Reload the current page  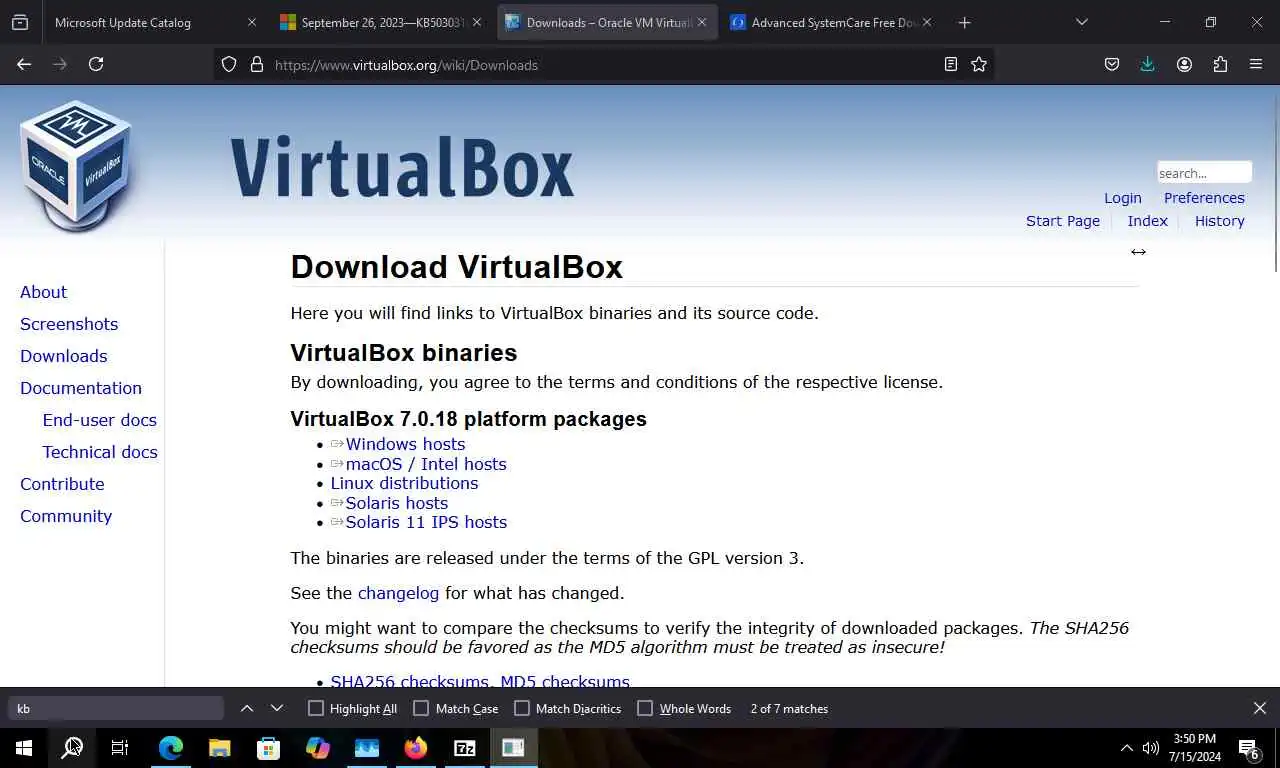pos(96,64)
